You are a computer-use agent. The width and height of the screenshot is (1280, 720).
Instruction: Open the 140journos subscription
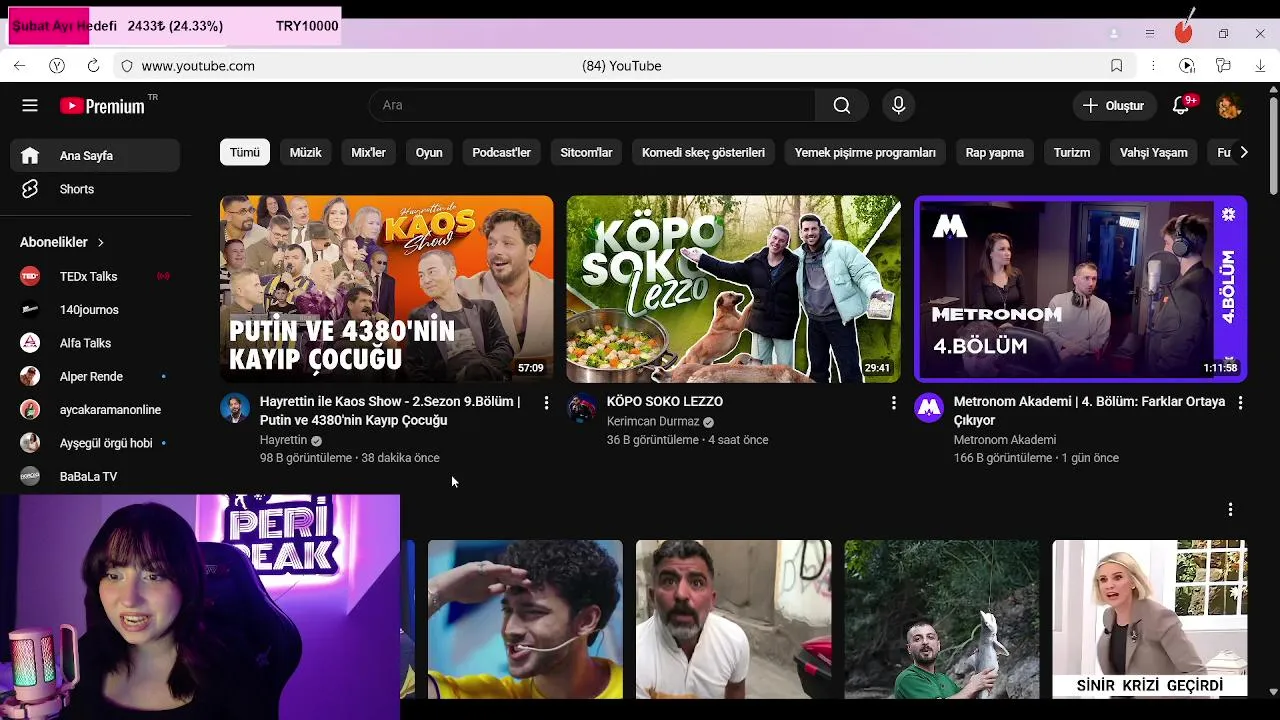(95, 310)
